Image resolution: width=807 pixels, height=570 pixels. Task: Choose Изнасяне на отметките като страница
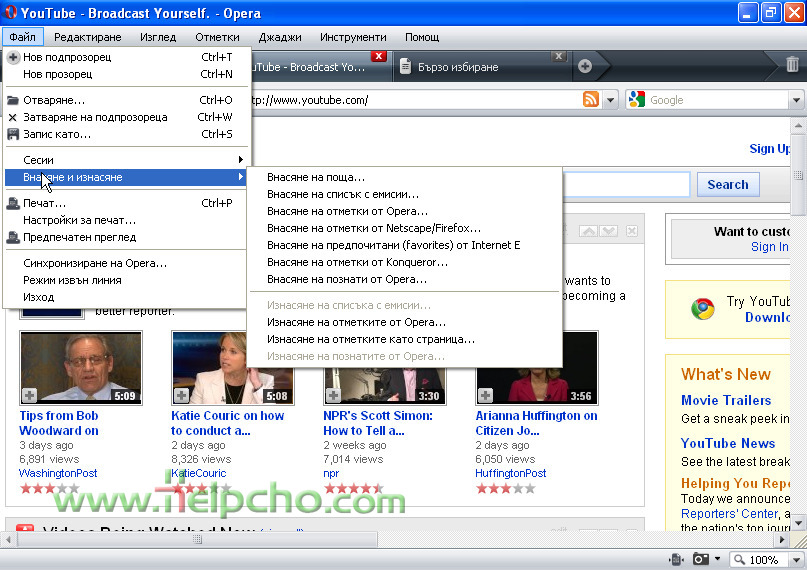tap(370, 339)
